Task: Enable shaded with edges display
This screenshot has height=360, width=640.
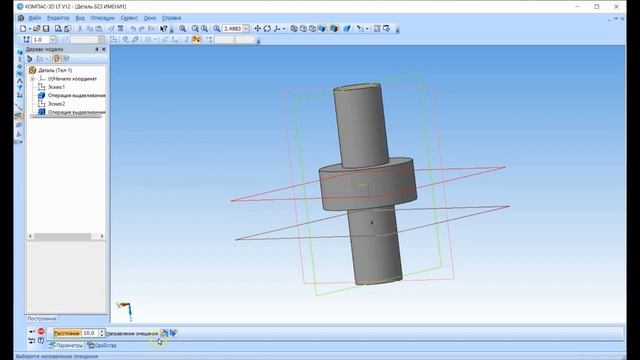Action: pyautogui.click(x=334, y=29)
